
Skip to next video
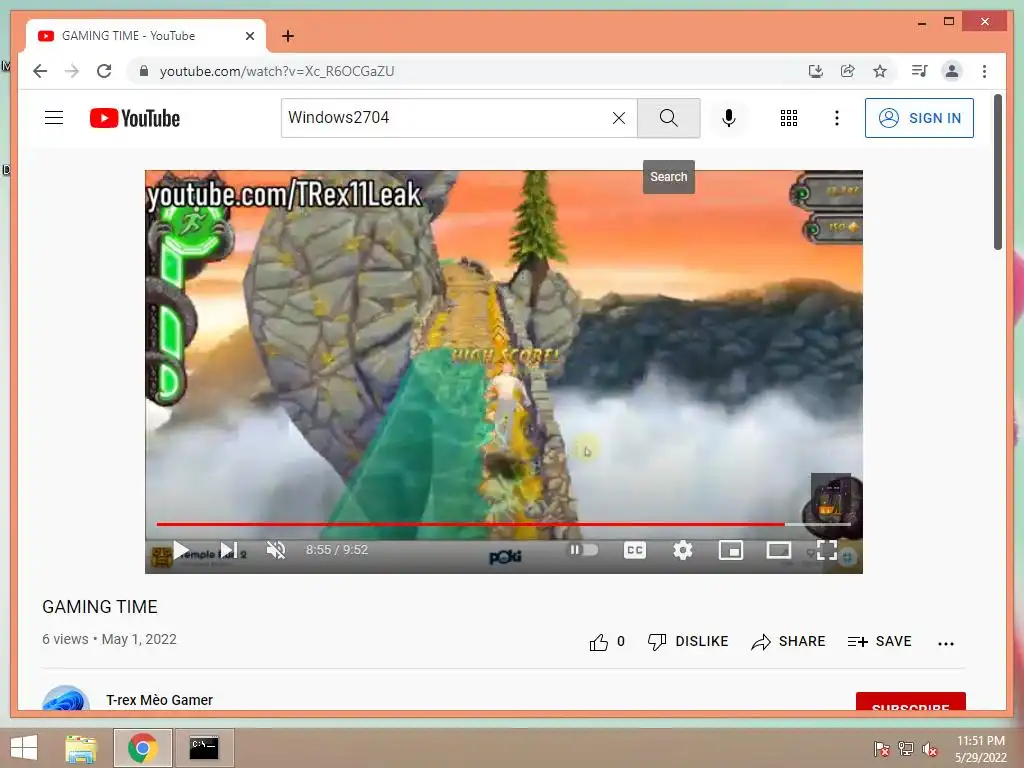pos(228,551)
